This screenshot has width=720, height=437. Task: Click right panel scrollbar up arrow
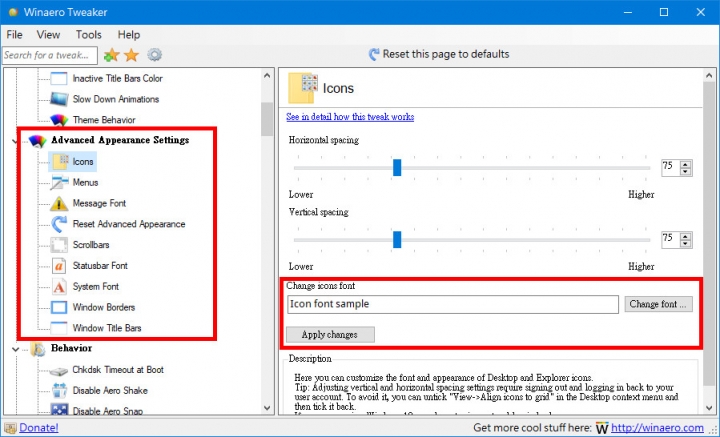tap(709, 75)
